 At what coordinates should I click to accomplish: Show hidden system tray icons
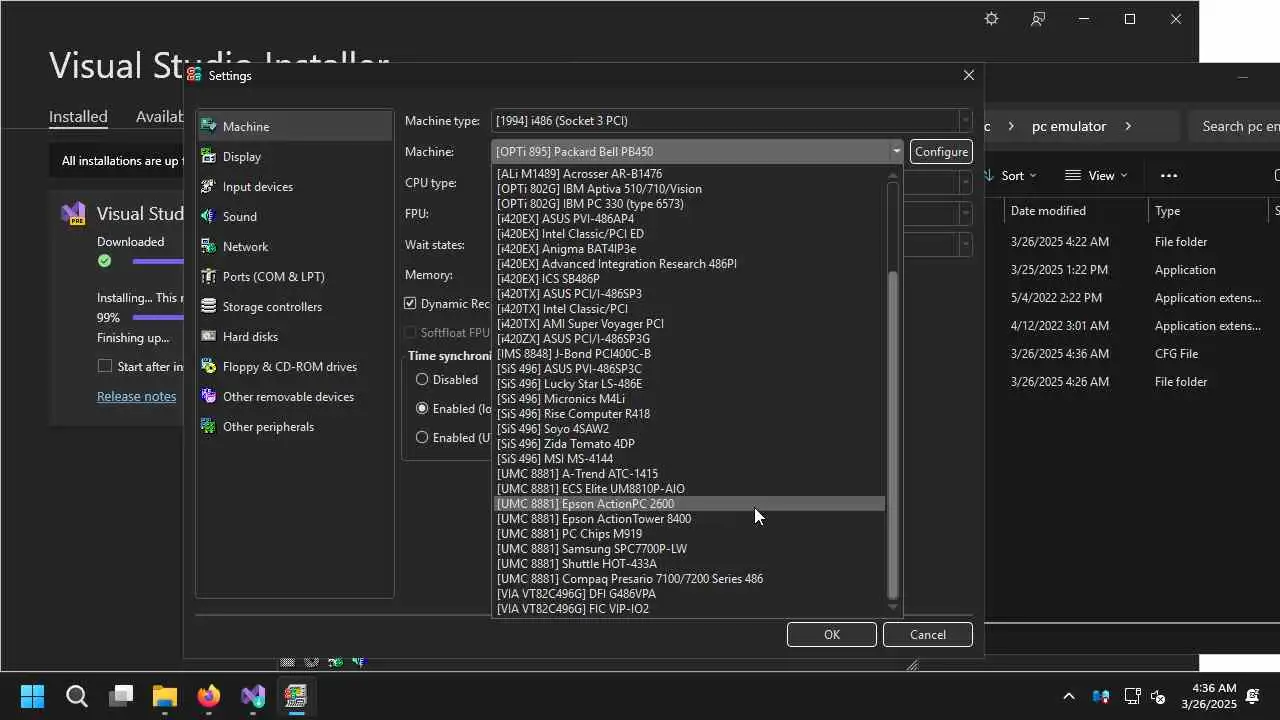[1068, 696]
